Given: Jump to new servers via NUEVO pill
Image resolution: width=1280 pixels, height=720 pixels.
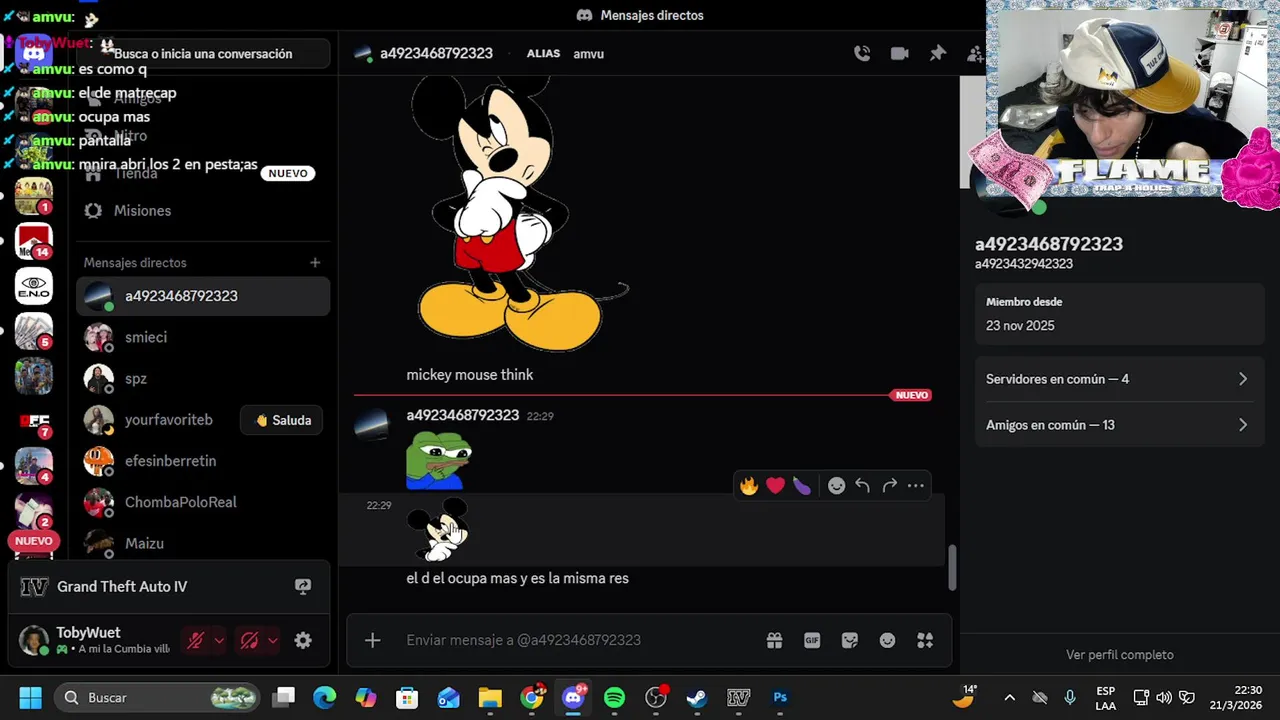Looking at the screenshot, I should point(33,541).
